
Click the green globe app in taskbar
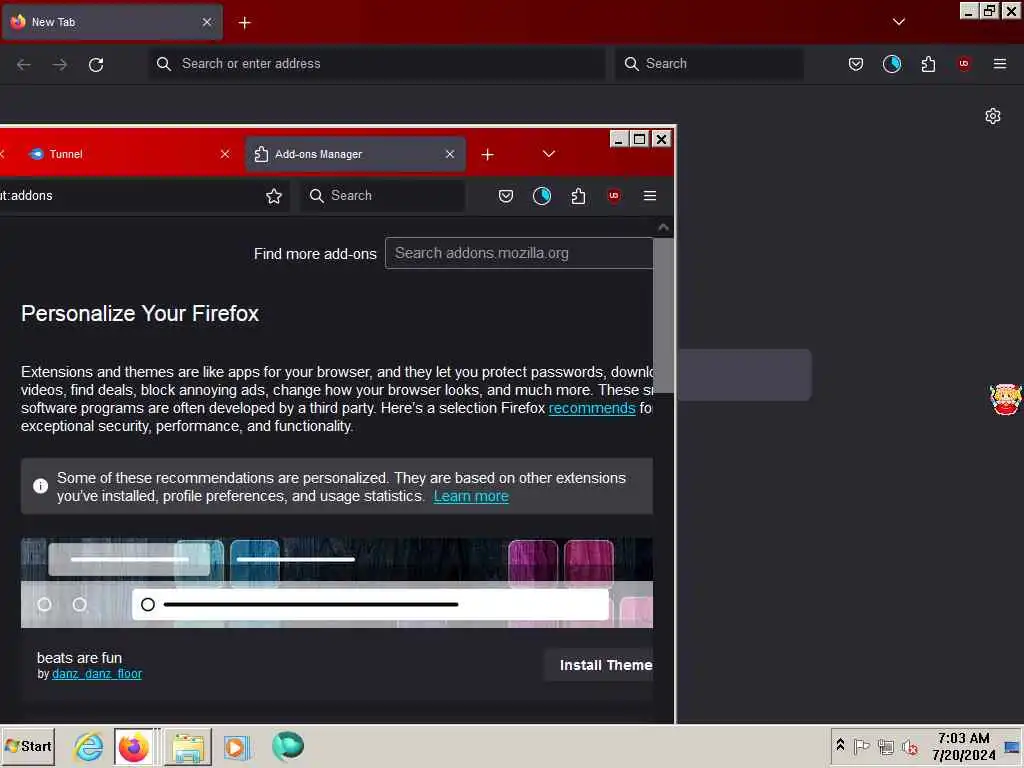pyautogui.click(x=287, y=746)
